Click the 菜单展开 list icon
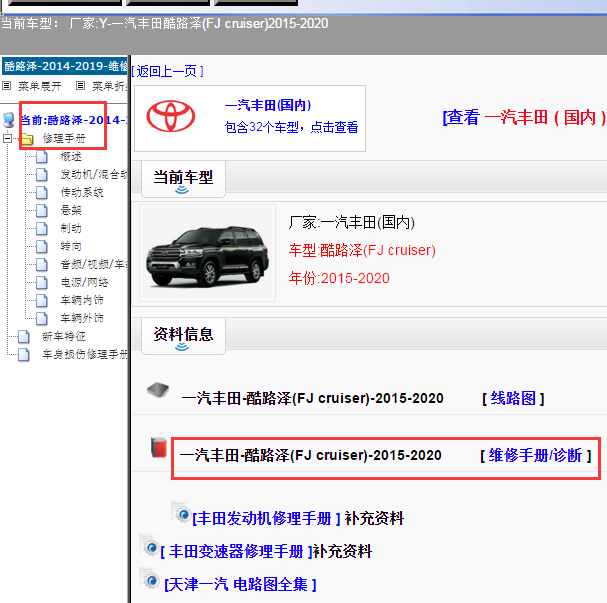Image resolution: width=607 pixels, height=603 pixels. (x=7, y=86)
